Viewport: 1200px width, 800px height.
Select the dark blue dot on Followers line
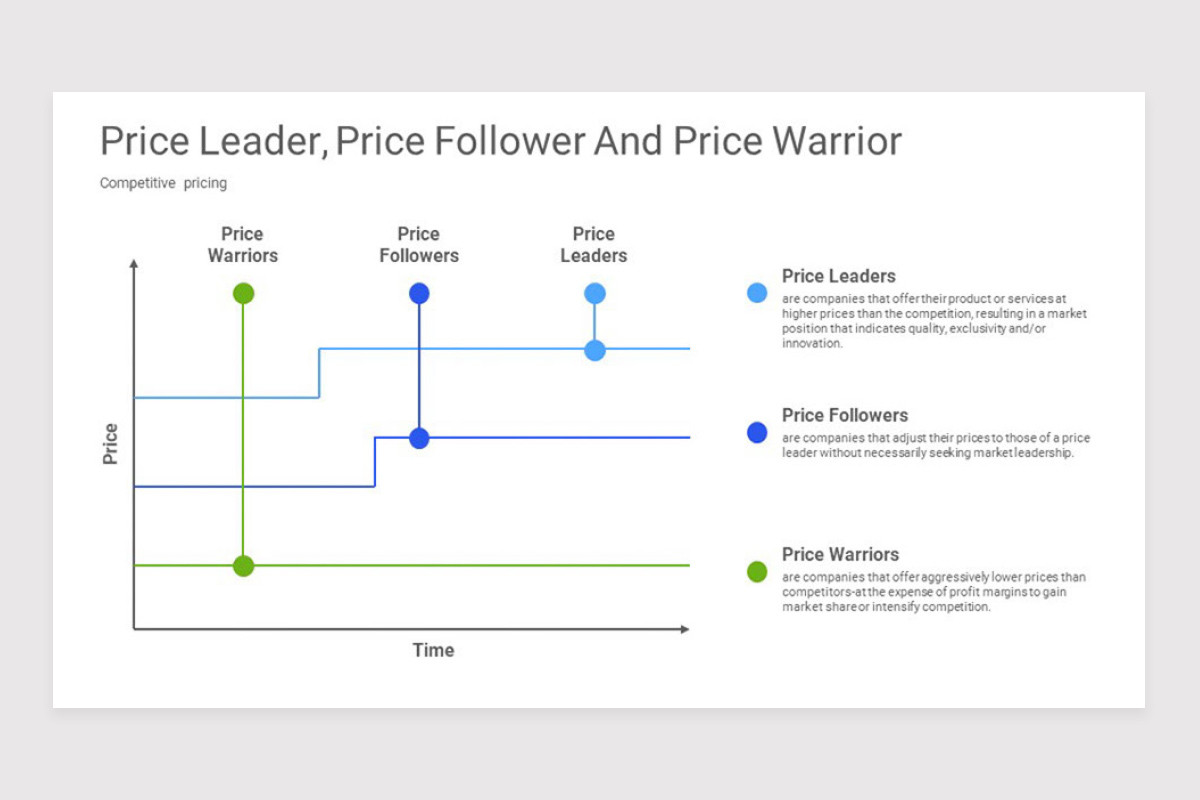click(x=419, y=438)
